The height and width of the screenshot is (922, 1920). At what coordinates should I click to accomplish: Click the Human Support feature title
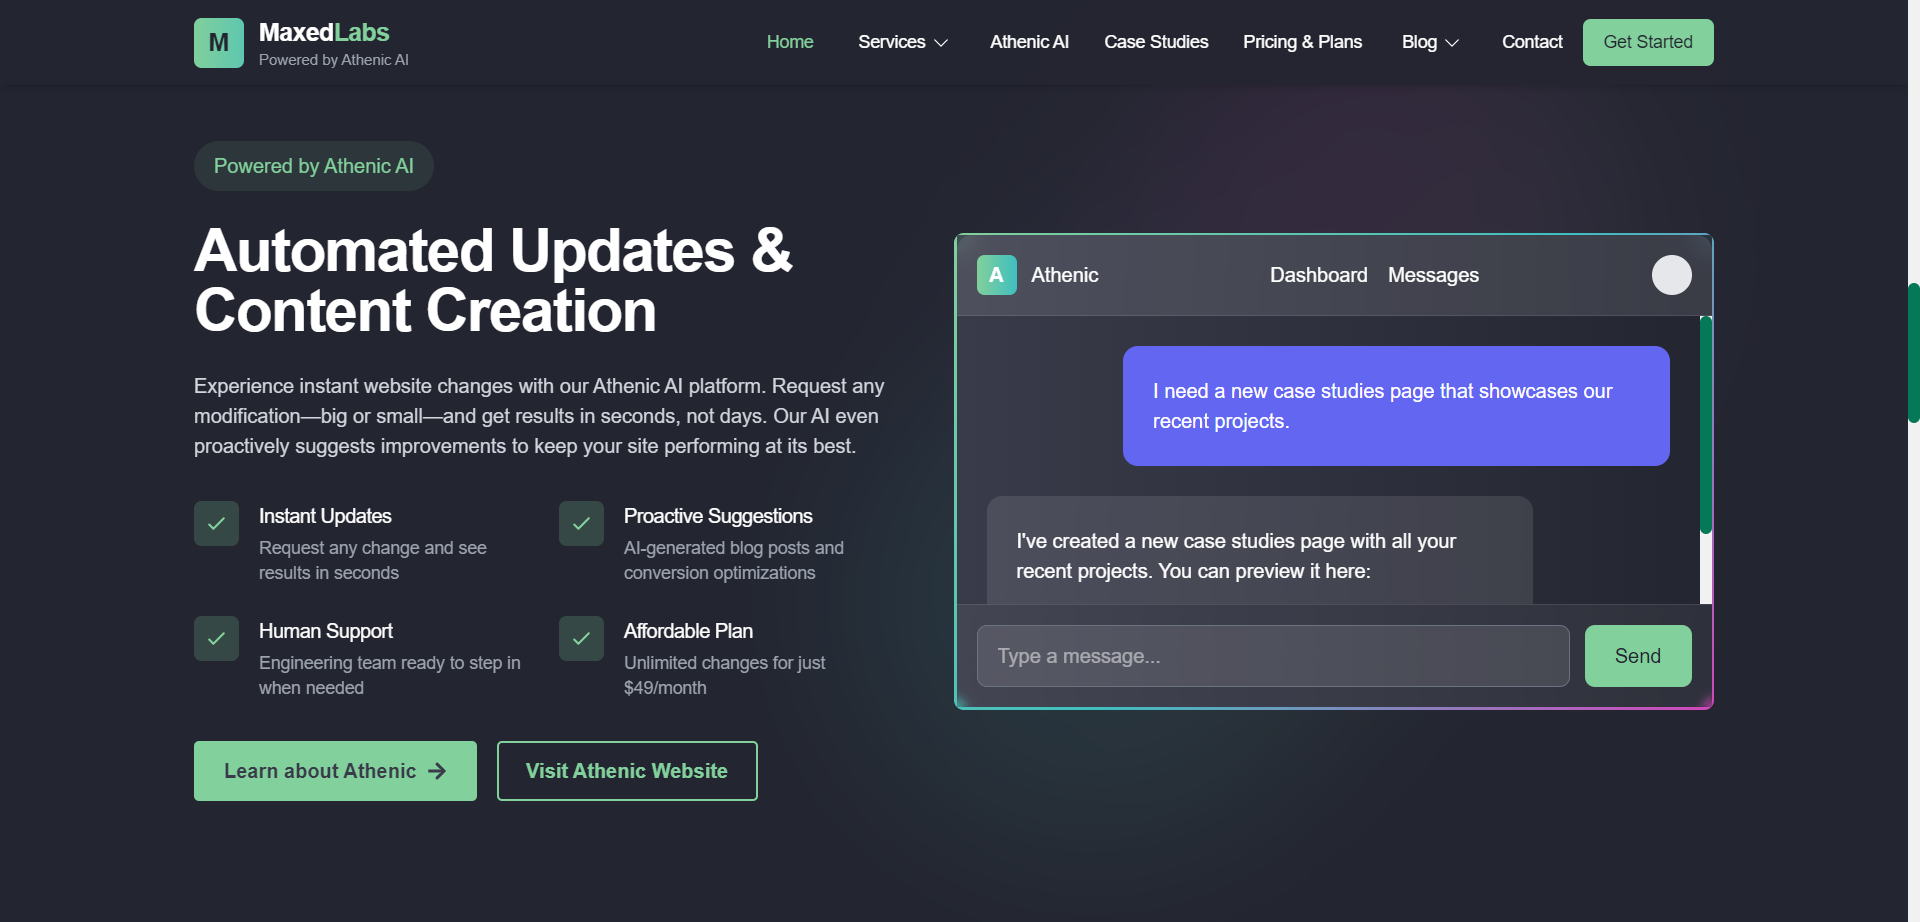[326, 631]
